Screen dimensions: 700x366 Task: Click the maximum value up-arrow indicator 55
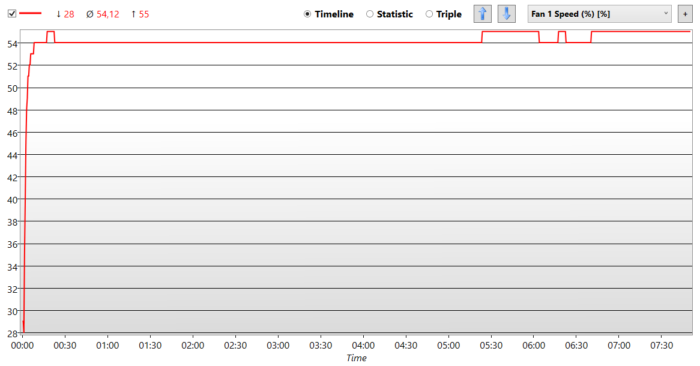pos(140,14)
